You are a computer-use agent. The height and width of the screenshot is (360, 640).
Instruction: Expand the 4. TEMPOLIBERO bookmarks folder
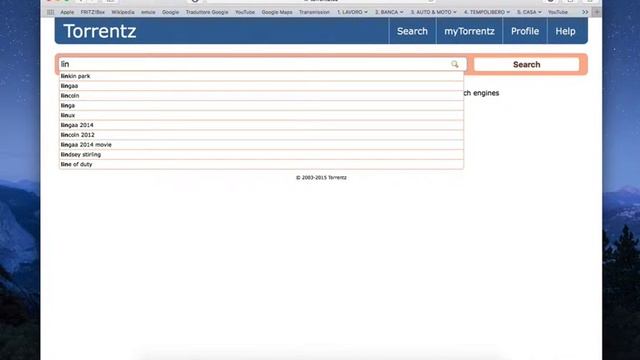click(x=487, y=12)
